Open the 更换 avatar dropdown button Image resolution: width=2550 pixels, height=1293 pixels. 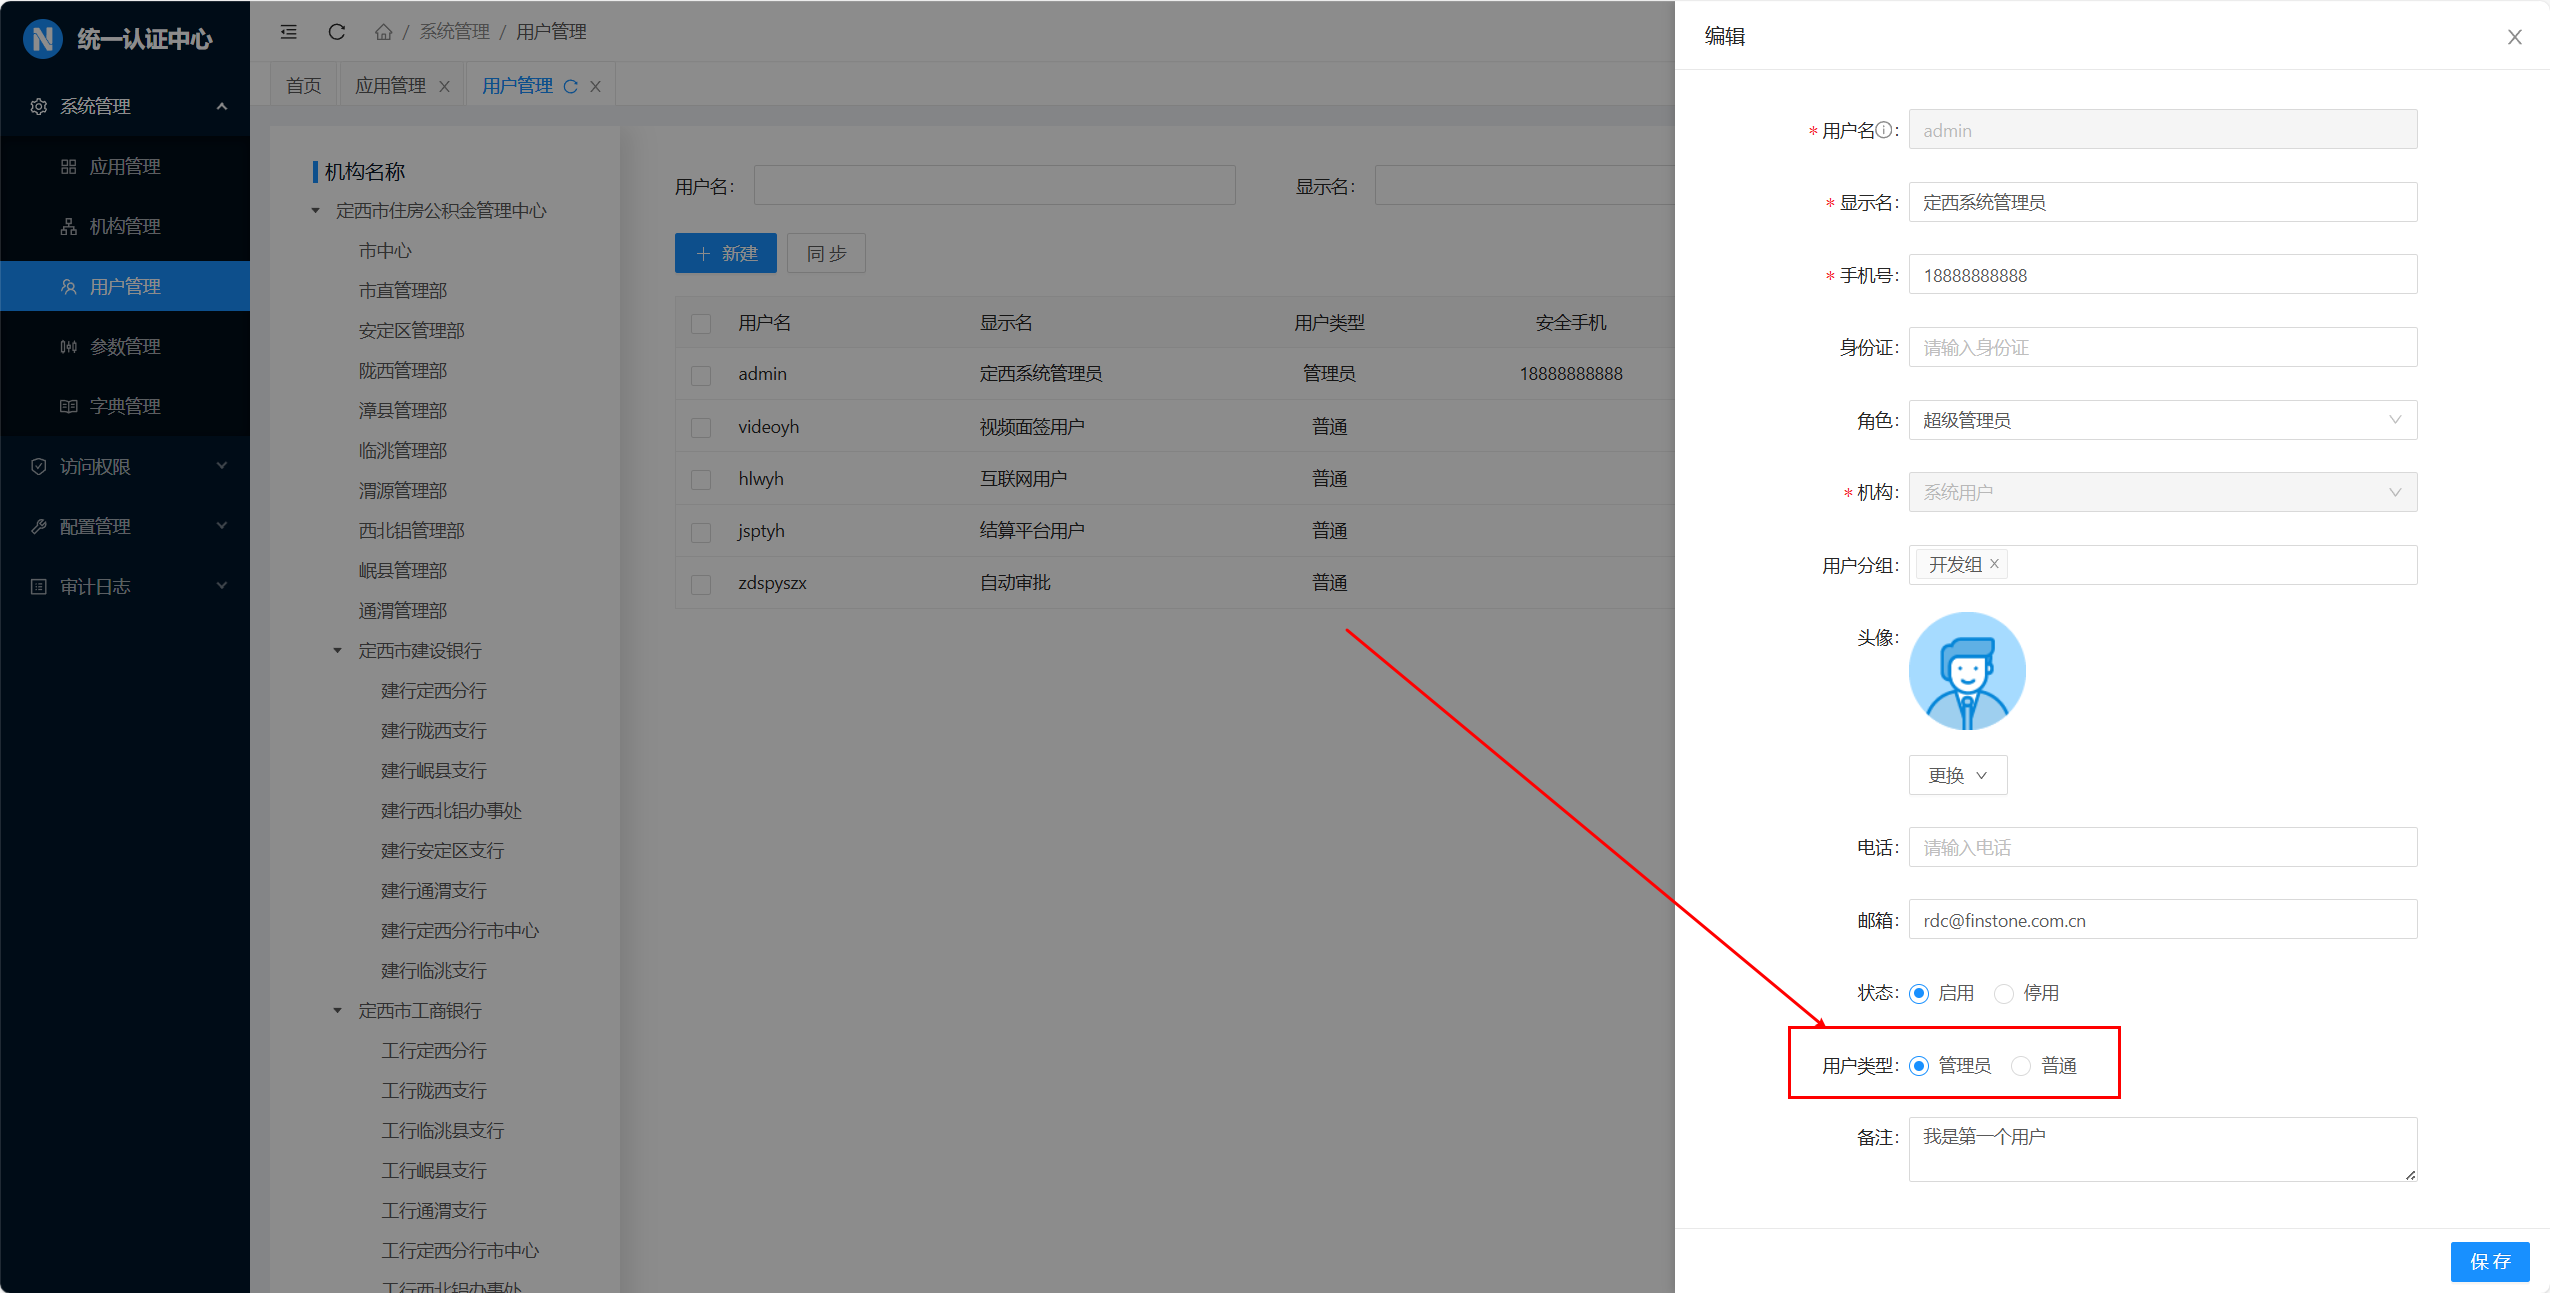[1957, 775]
